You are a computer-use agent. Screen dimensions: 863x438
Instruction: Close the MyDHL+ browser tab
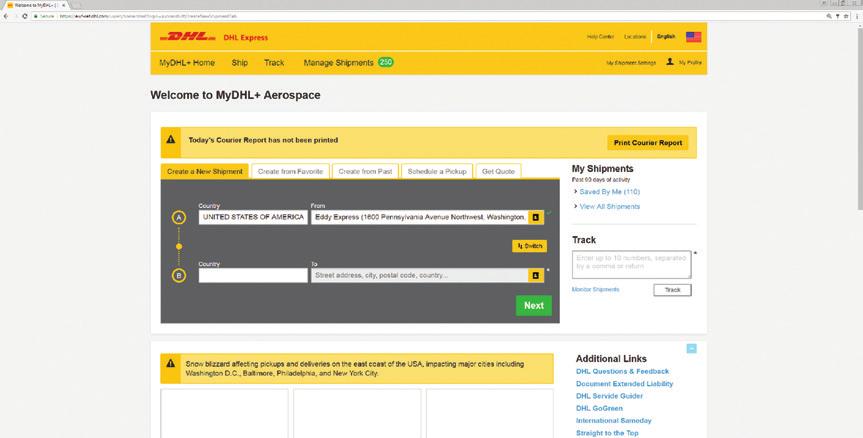(x=64, y=5)
